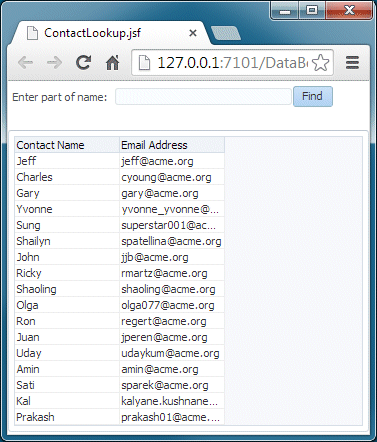The image size is (377, 442).
Task: Open the Chrome hamburger menu
Action: (352, 63)
